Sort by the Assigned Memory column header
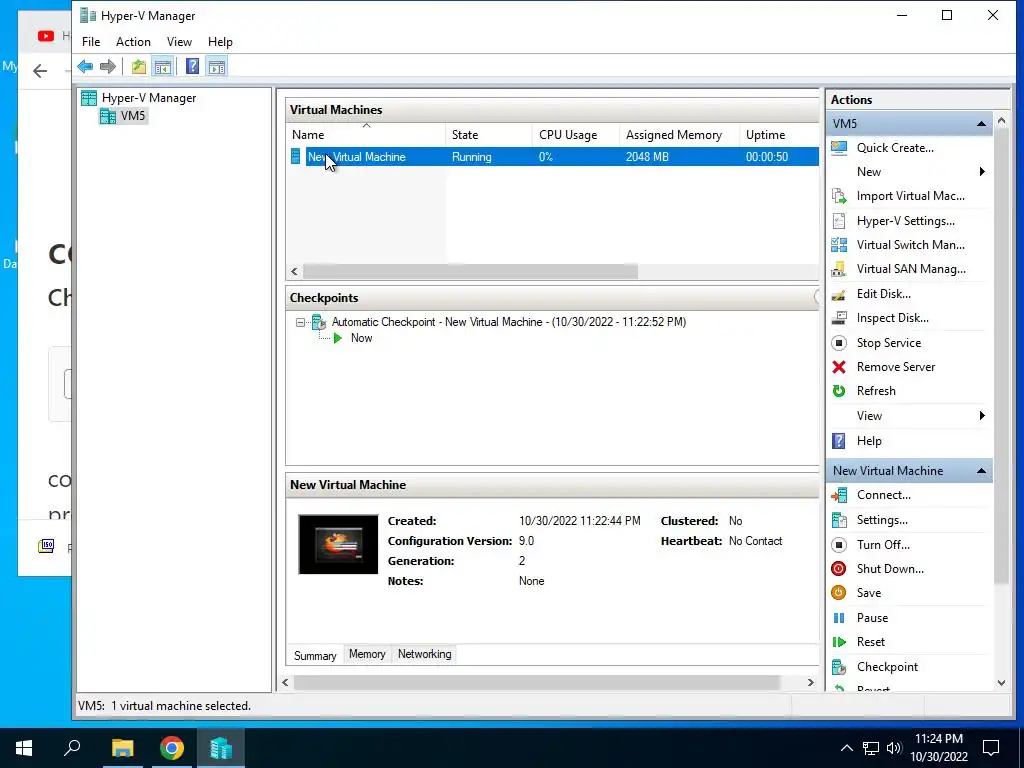The width and height of the screenshot is (1024, 768). point(679,135)
